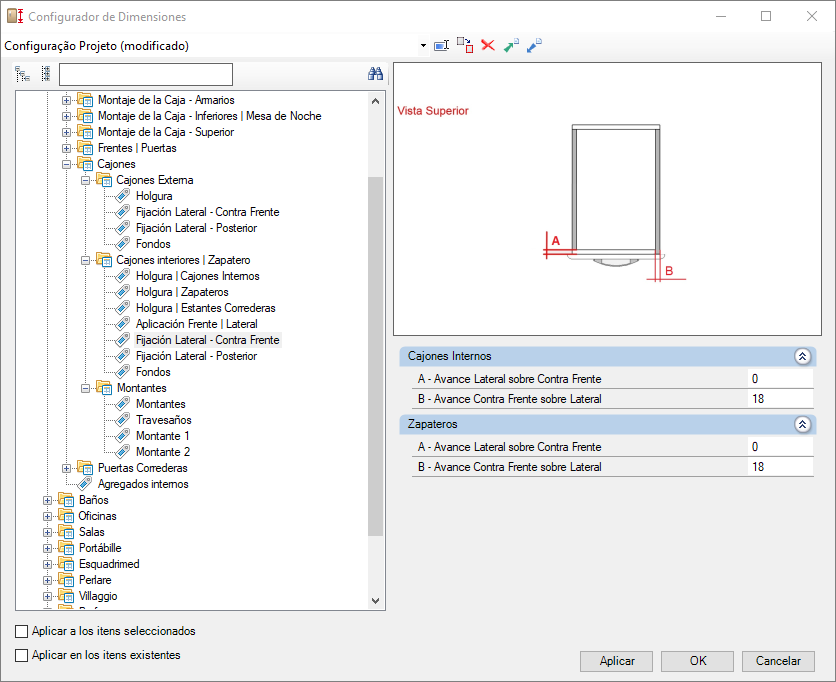Enable Aplicar a los itens seleccionados checkbox
836x682 pixels.
pyautogui.click(x=21, y=631)
